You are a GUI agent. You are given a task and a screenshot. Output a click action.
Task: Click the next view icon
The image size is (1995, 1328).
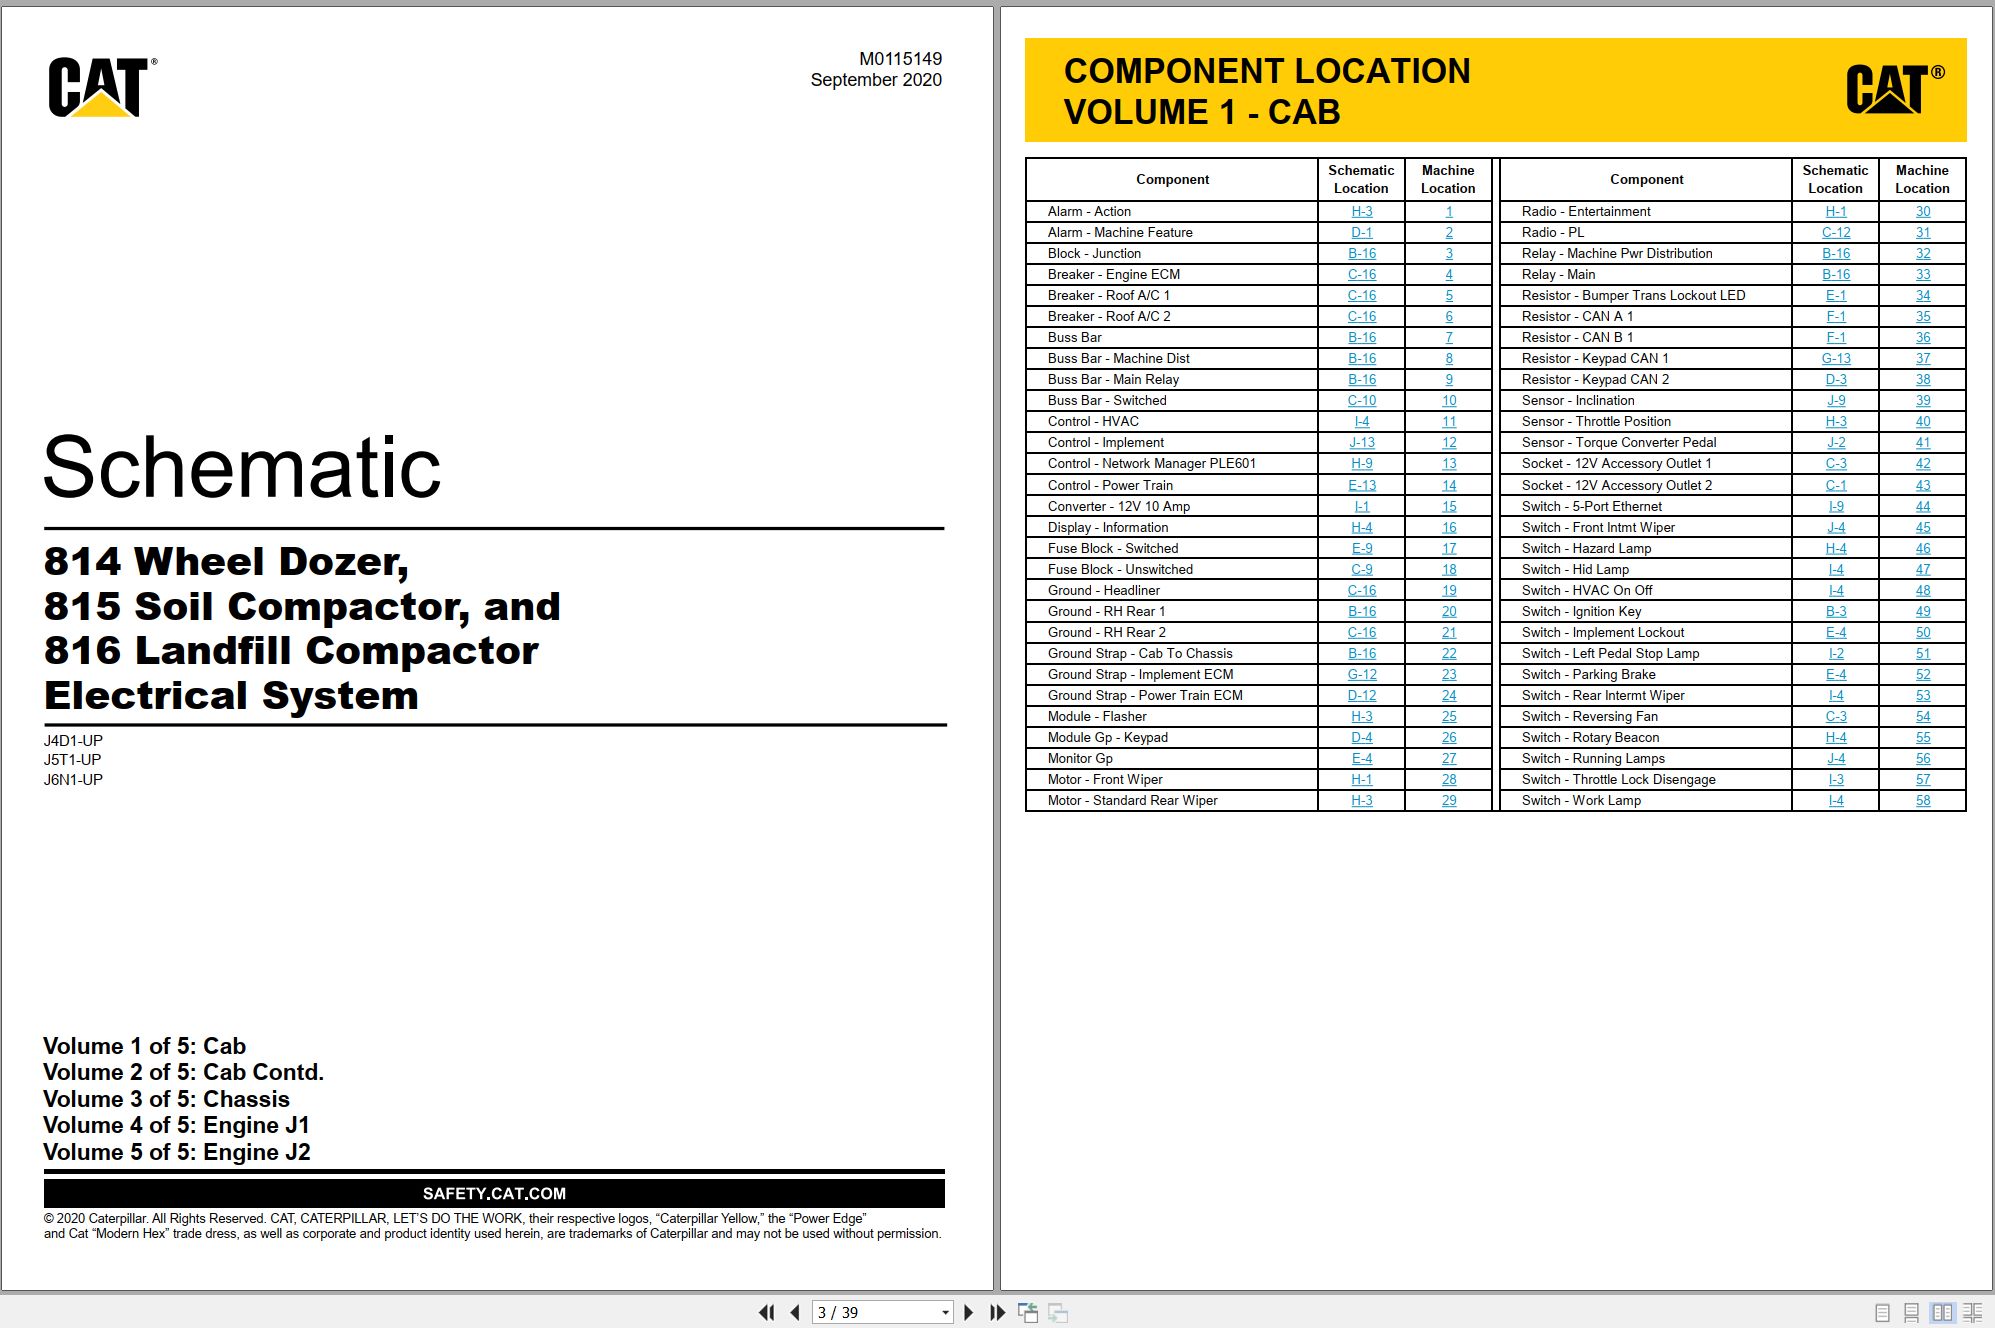[x=1058, y=1312]
